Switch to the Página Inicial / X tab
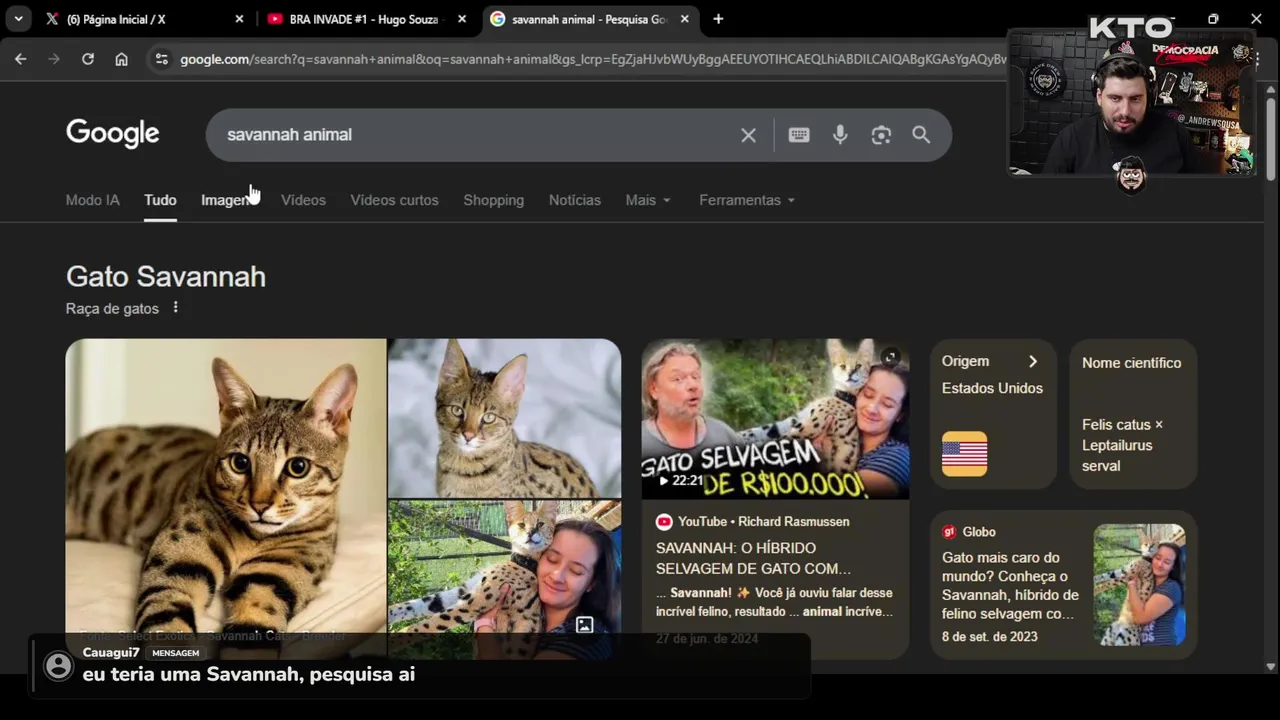 [143, 19]
